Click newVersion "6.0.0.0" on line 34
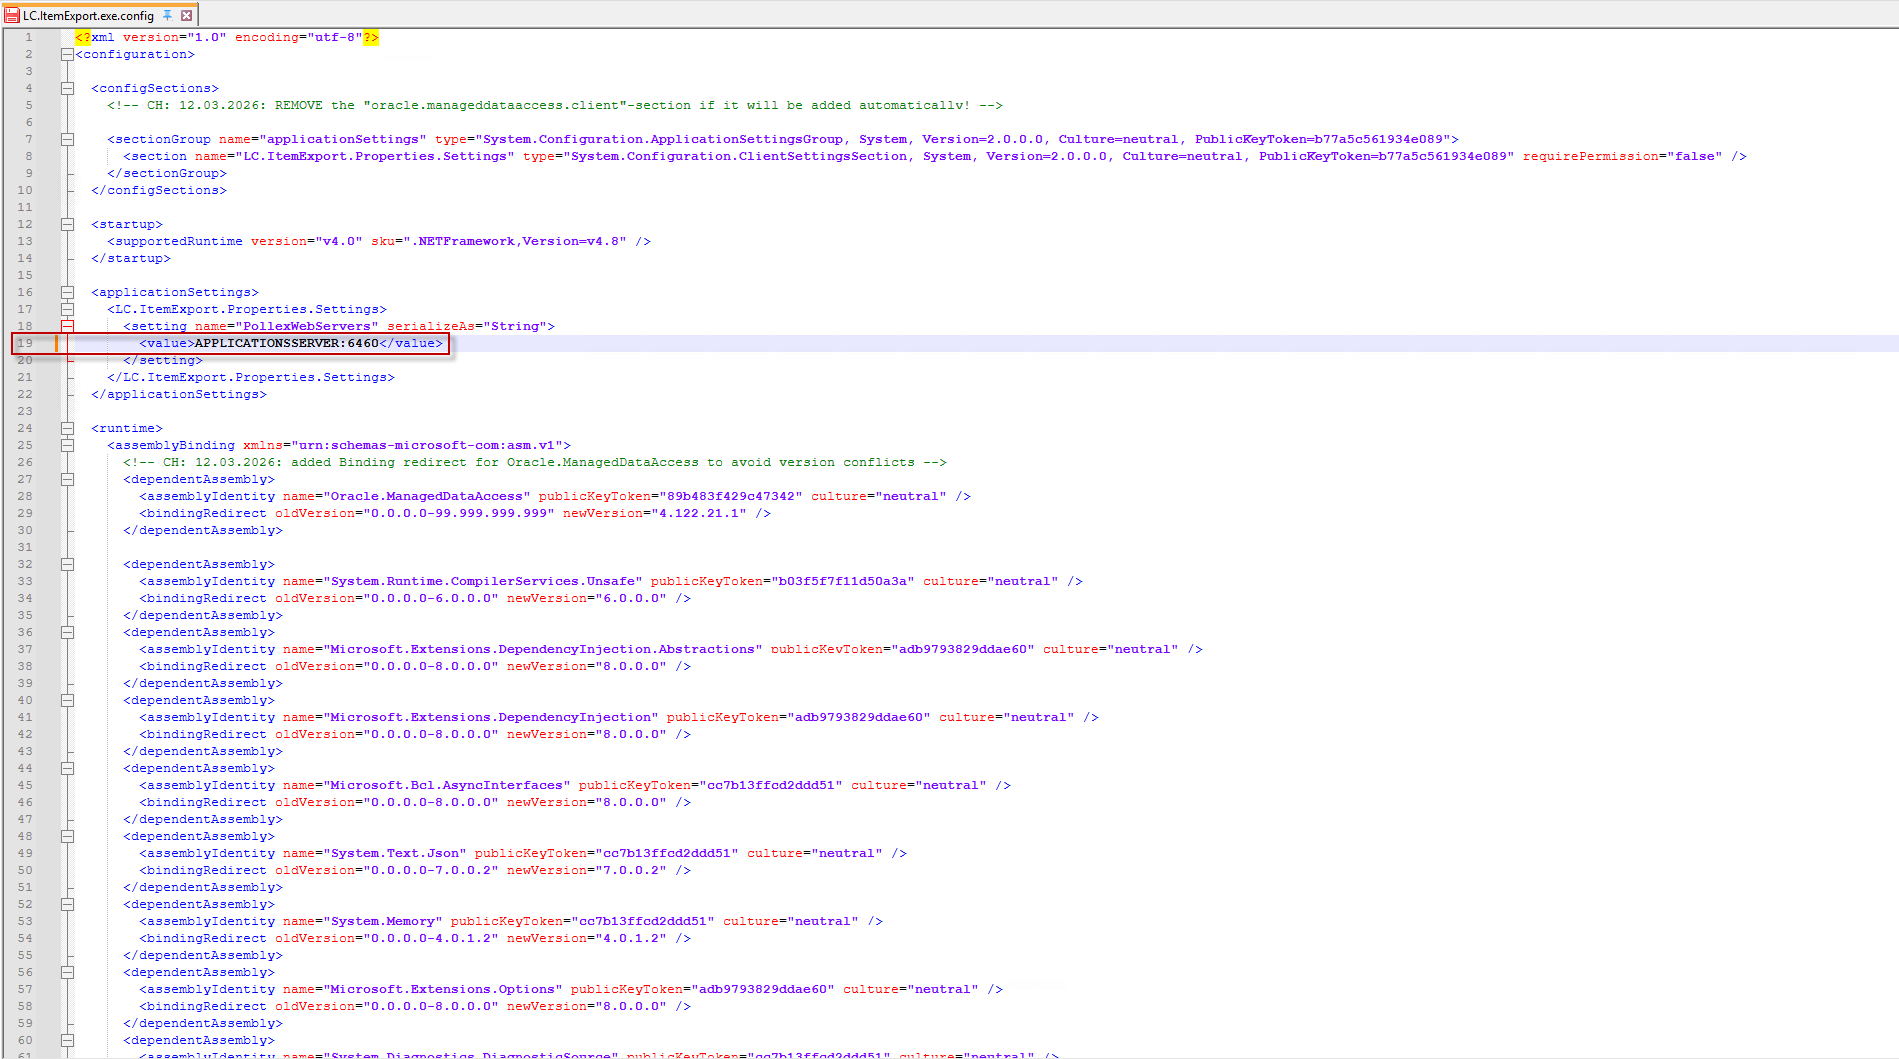Viewport: 1899px width, 1059px height. tap(631, 598)
